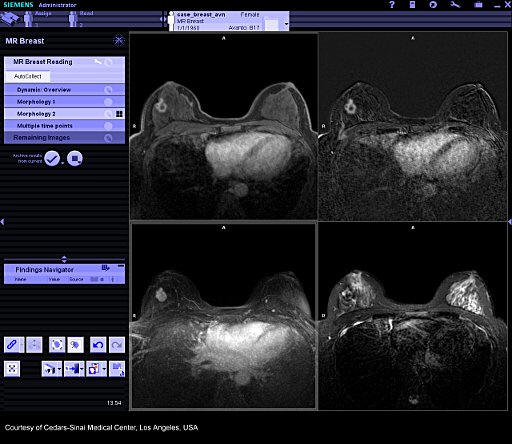Toggle the Morphology 2 layout grid icon
512x444 pixels.
119,114
